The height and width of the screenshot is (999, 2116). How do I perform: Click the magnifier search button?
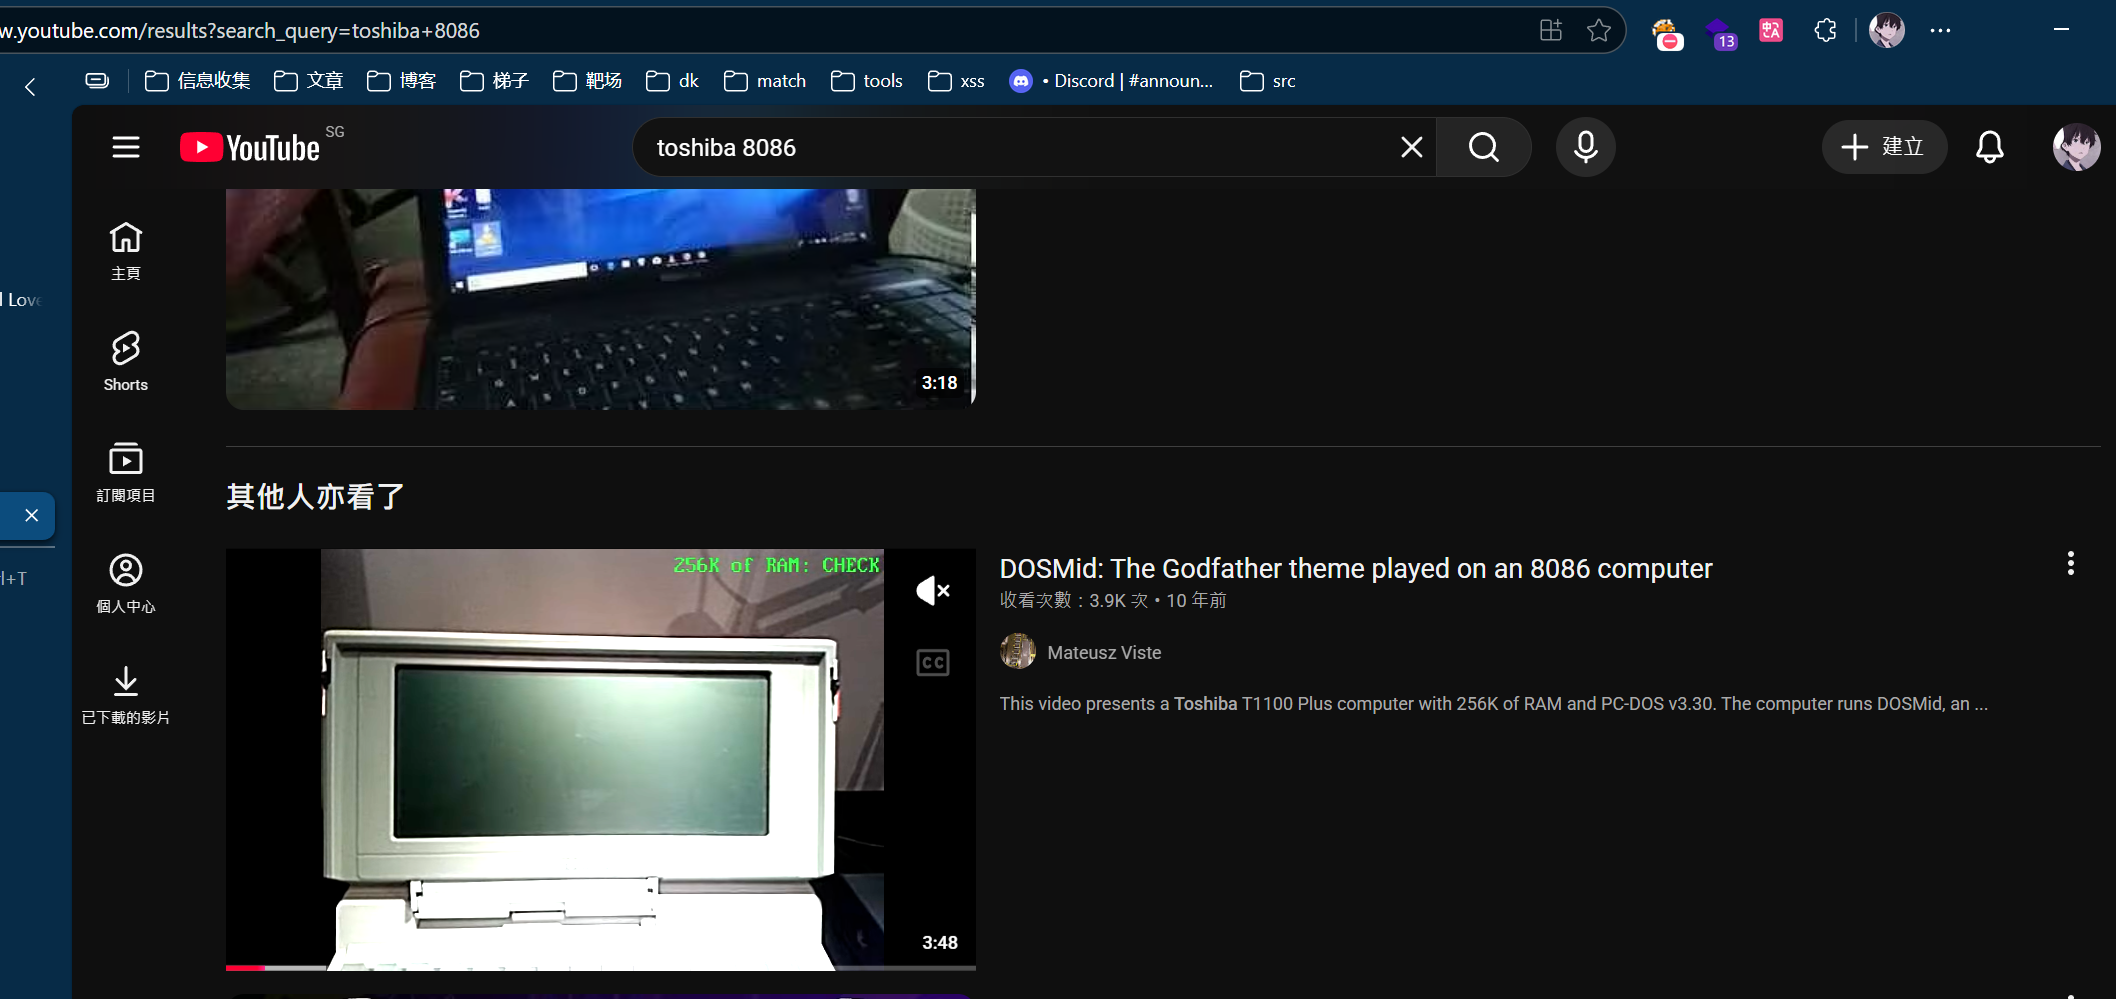(1484, 148)
